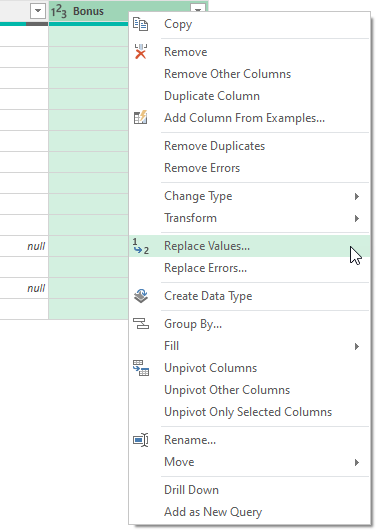Expand the Fill submenu arrow
The height and width of the screenshot is (532, 378).
[356, 346]
